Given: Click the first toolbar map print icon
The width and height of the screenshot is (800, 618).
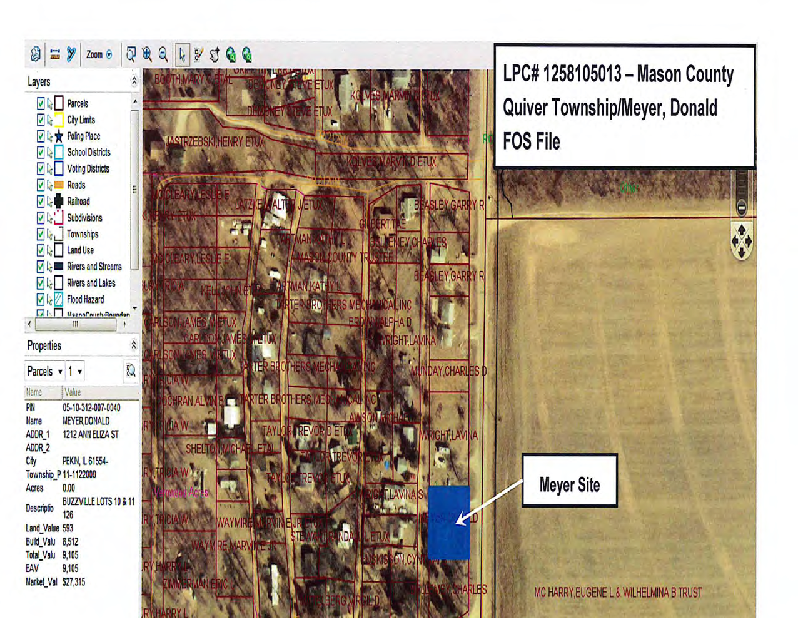Looking at the screenshot, I should pyautogui.click(x=36, y=54).
